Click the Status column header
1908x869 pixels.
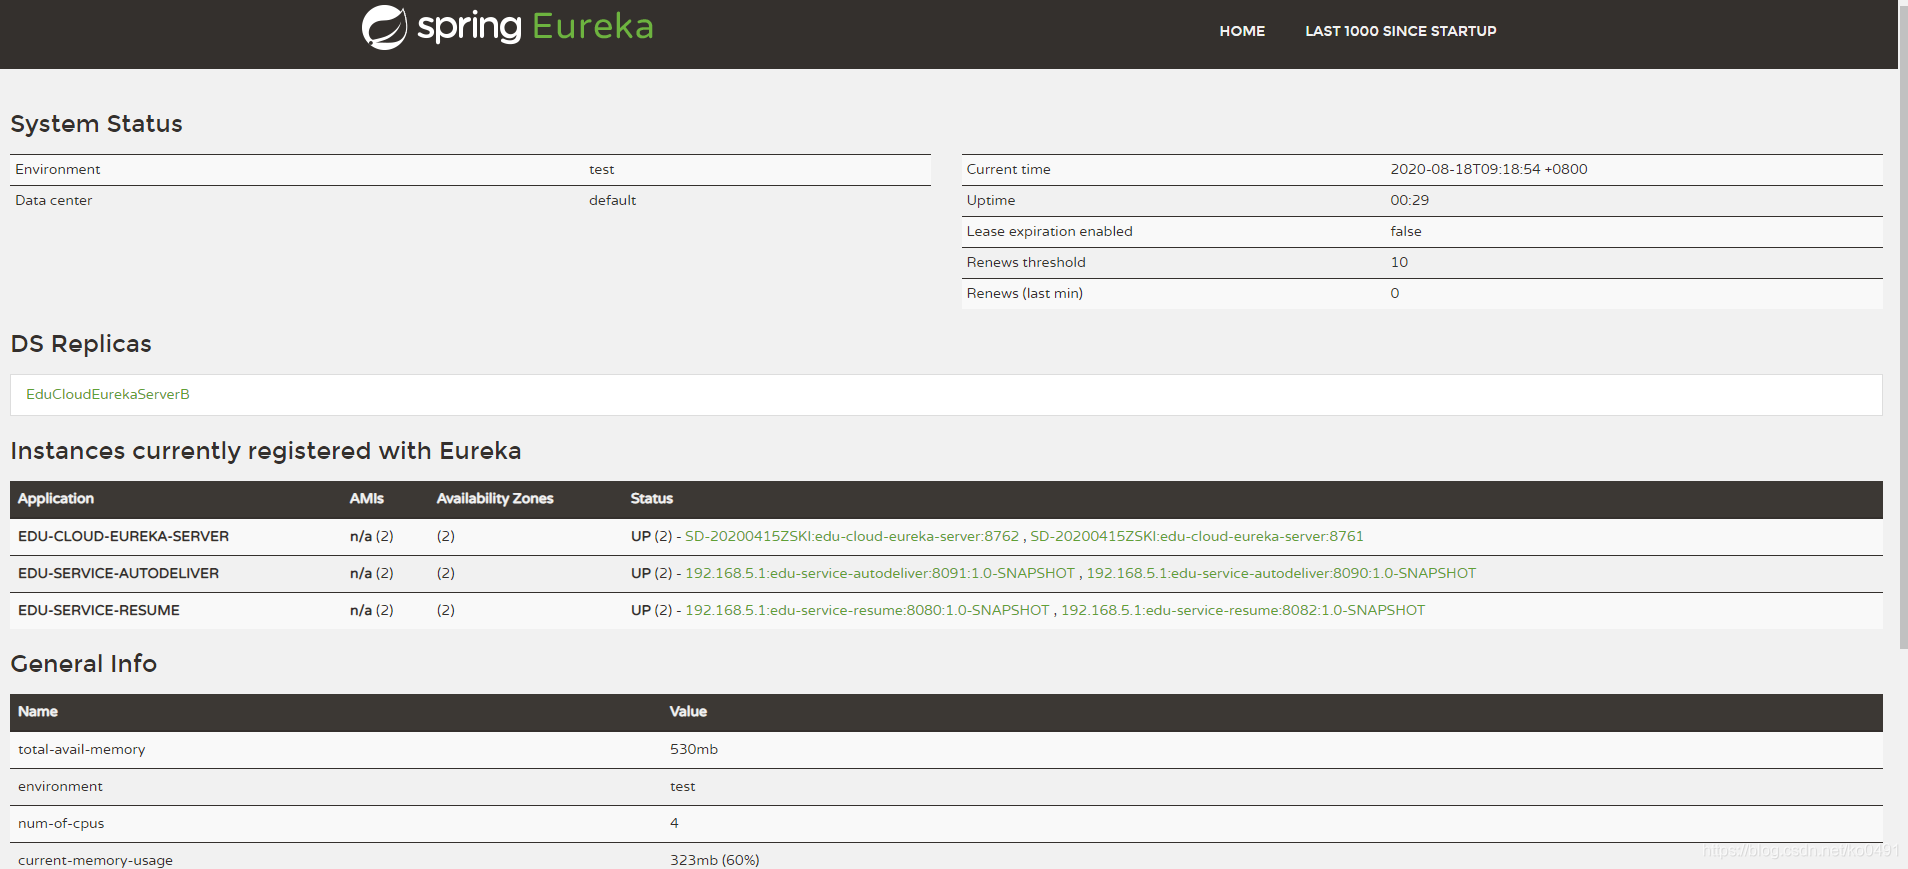[652, 498]
